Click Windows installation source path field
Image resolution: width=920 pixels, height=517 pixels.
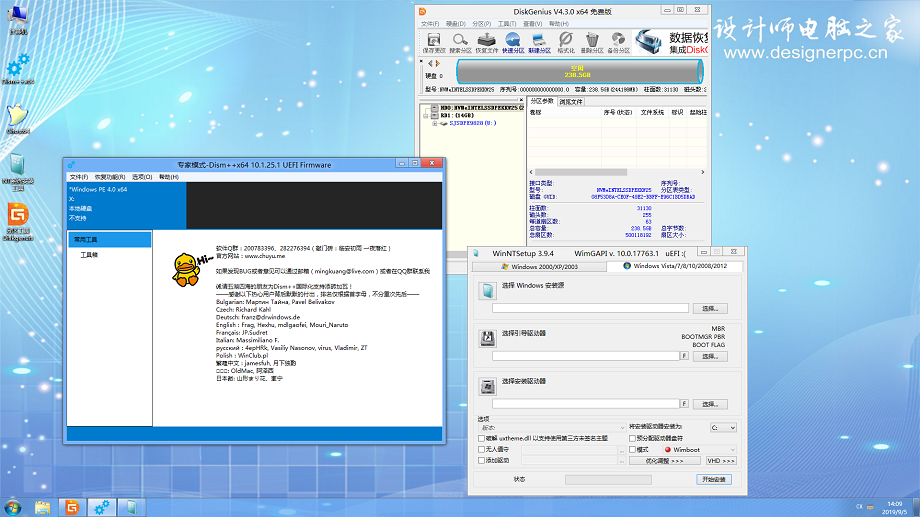pos(590,308)
